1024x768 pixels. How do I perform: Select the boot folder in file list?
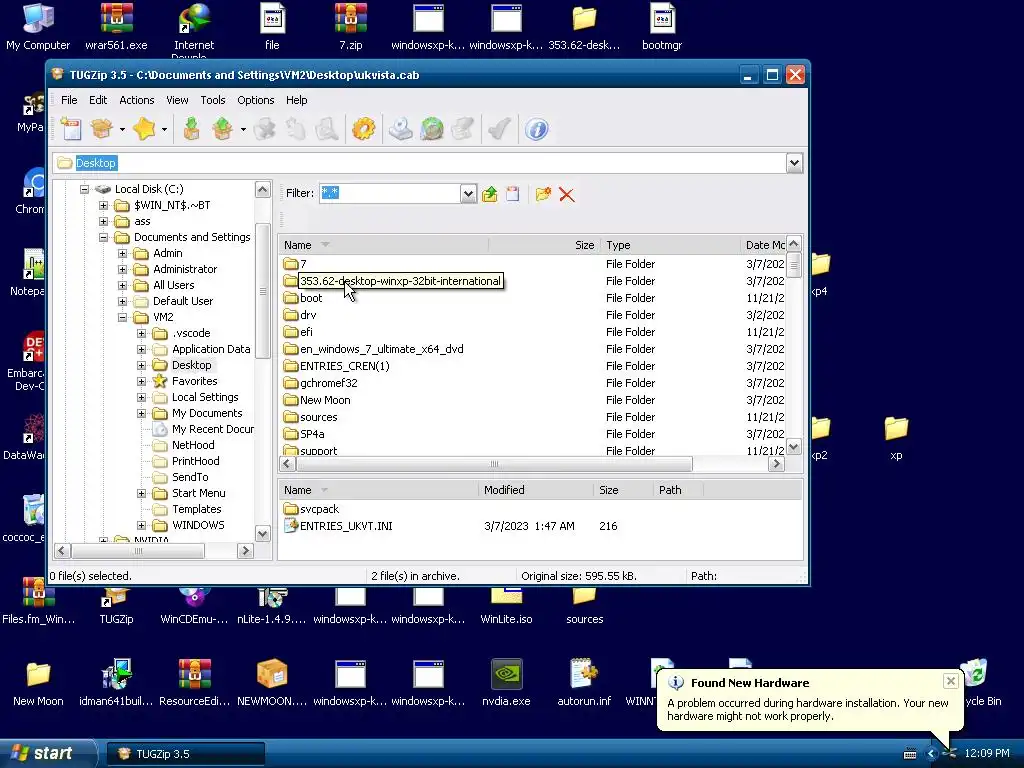tap(311, 298)
